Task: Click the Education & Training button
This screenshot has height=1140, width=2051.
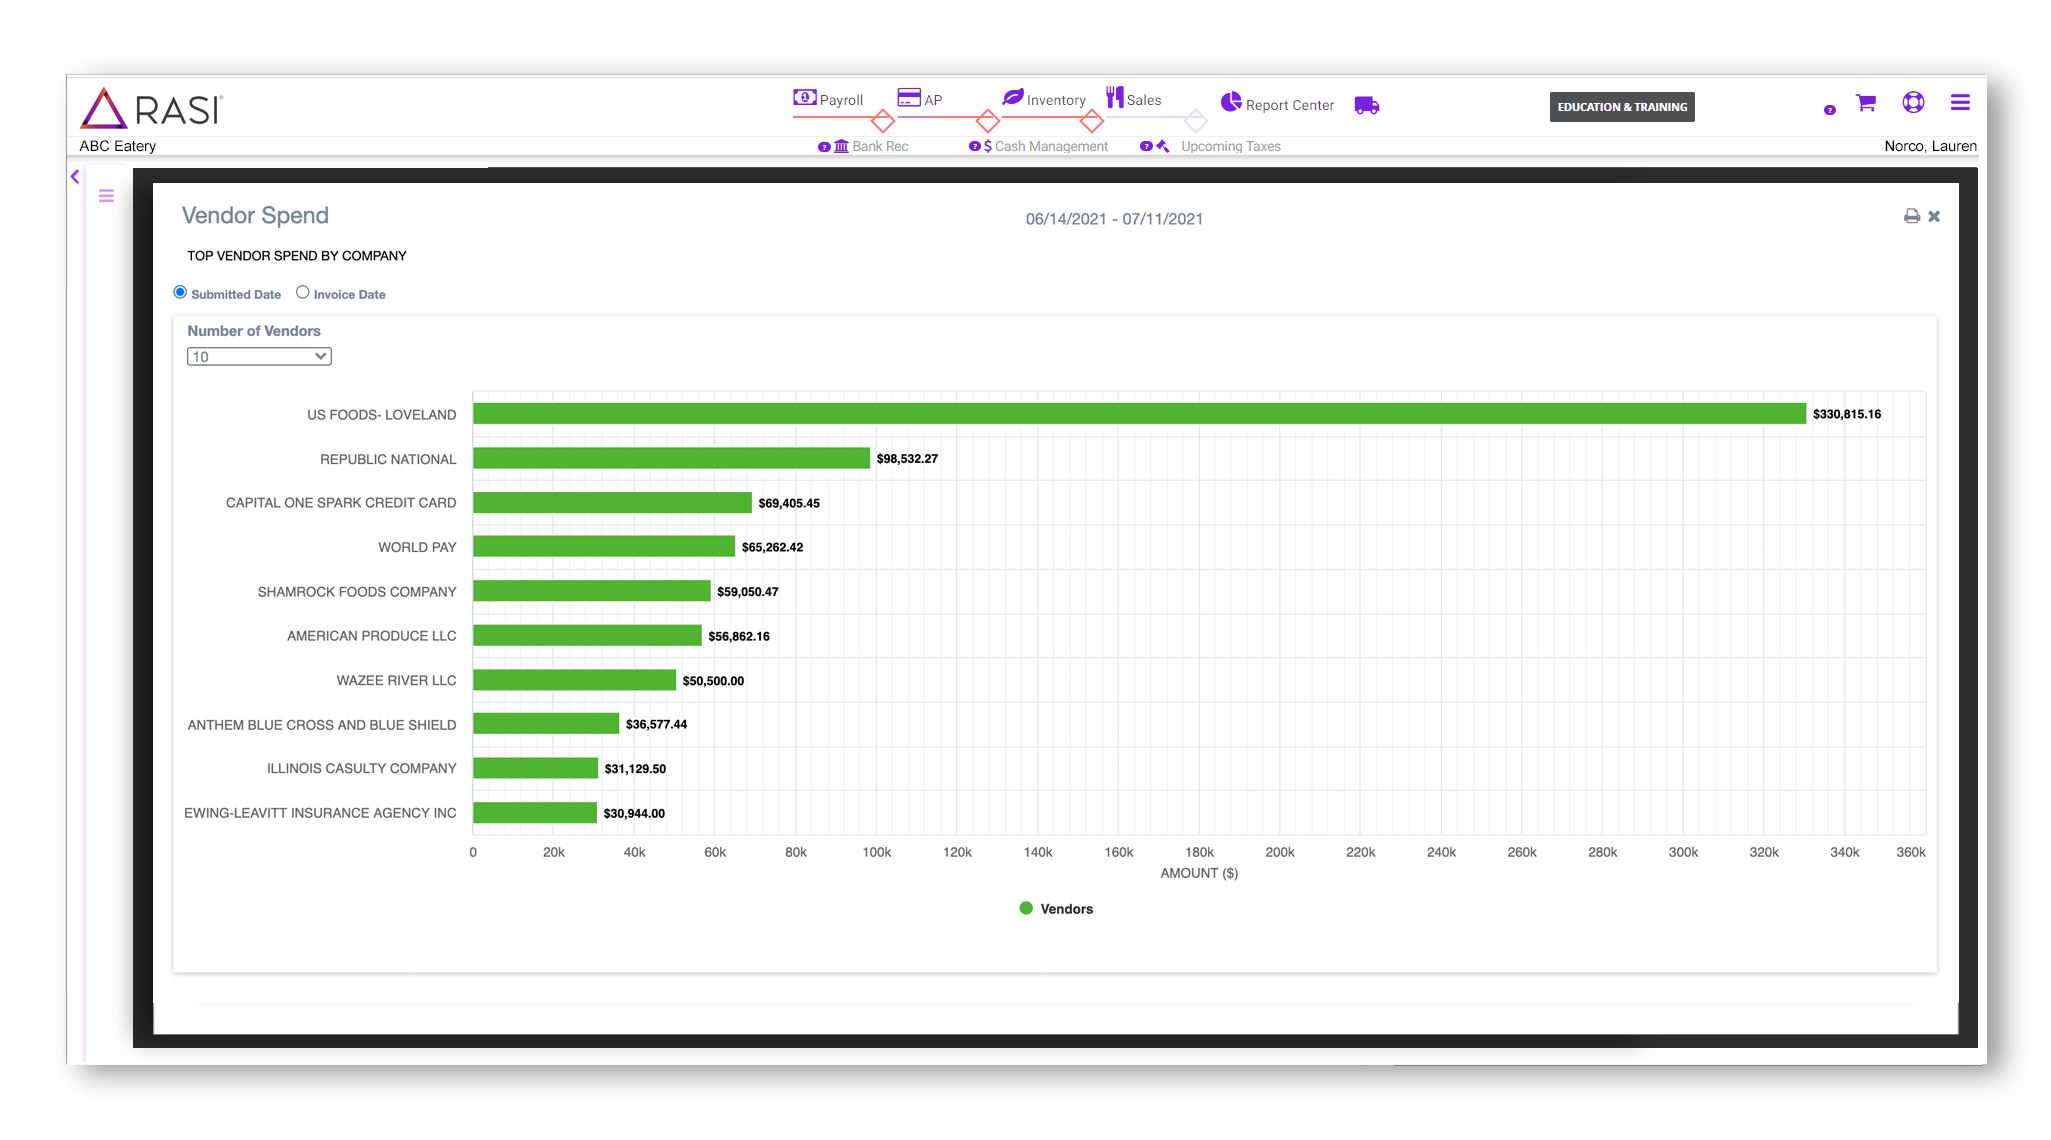Action: click(1621, 107)
